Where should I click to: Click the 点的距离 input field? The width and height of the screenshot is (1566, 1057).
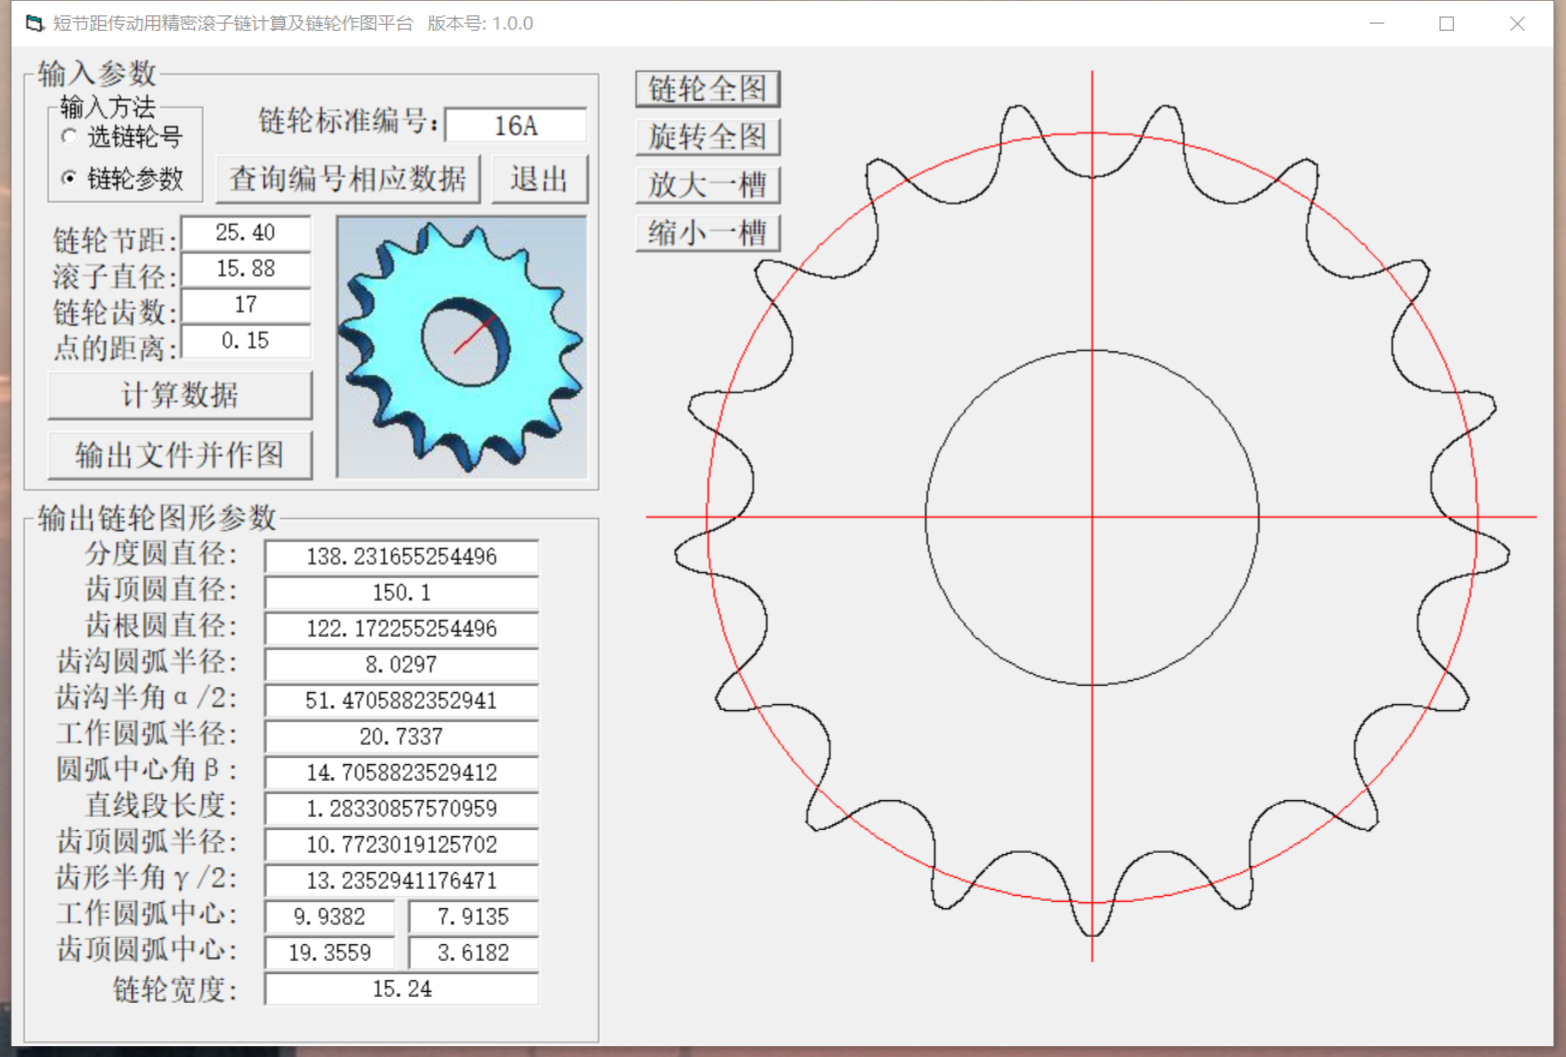(245, 341)
